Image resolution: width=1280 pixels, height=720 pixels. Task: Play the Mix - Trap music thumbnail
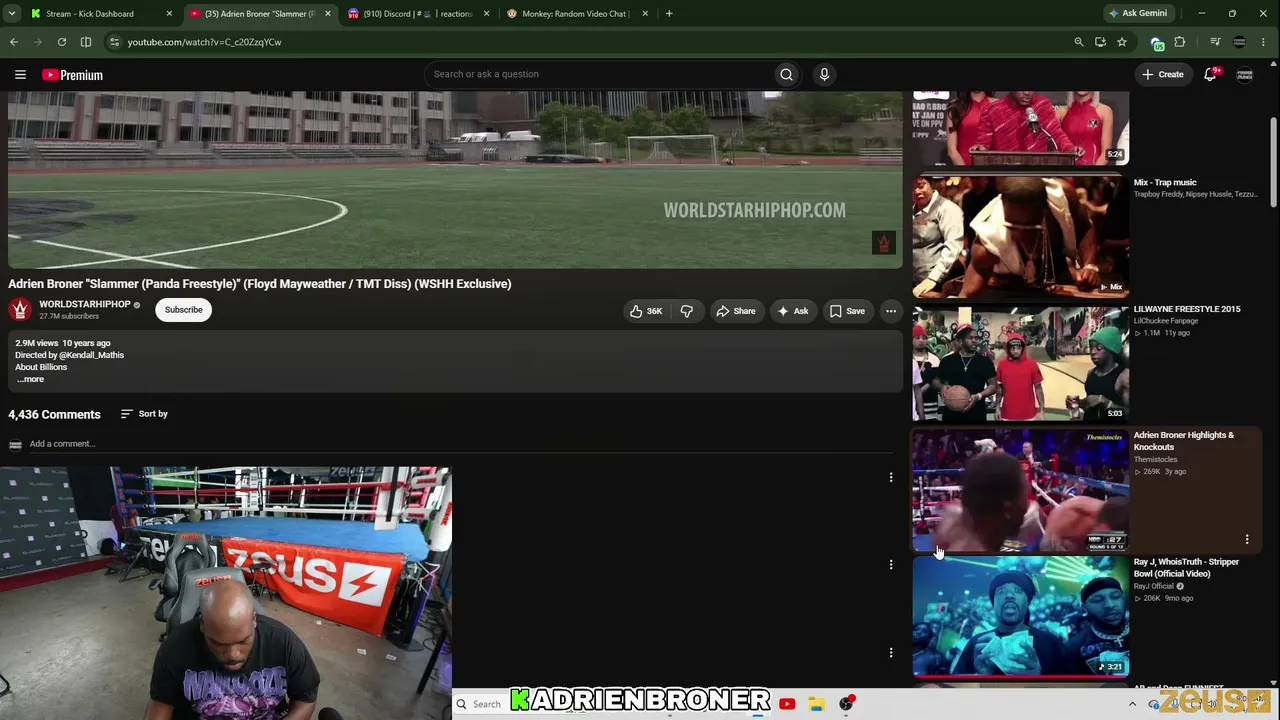point(1020,235)
